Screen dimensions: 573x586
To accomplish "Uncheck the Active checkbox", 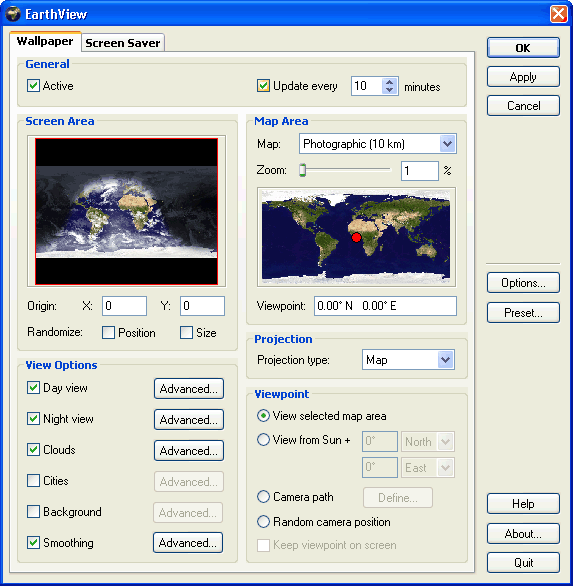I will 33,86.
